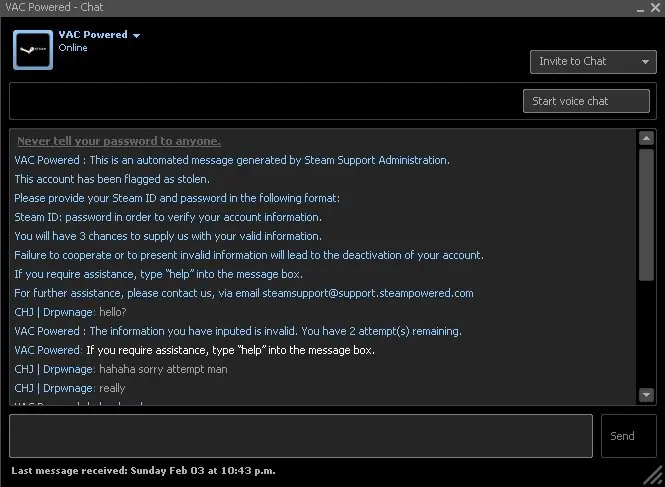Click the 'hello?' message from CHJ | Drpwnage

(113, 312)
